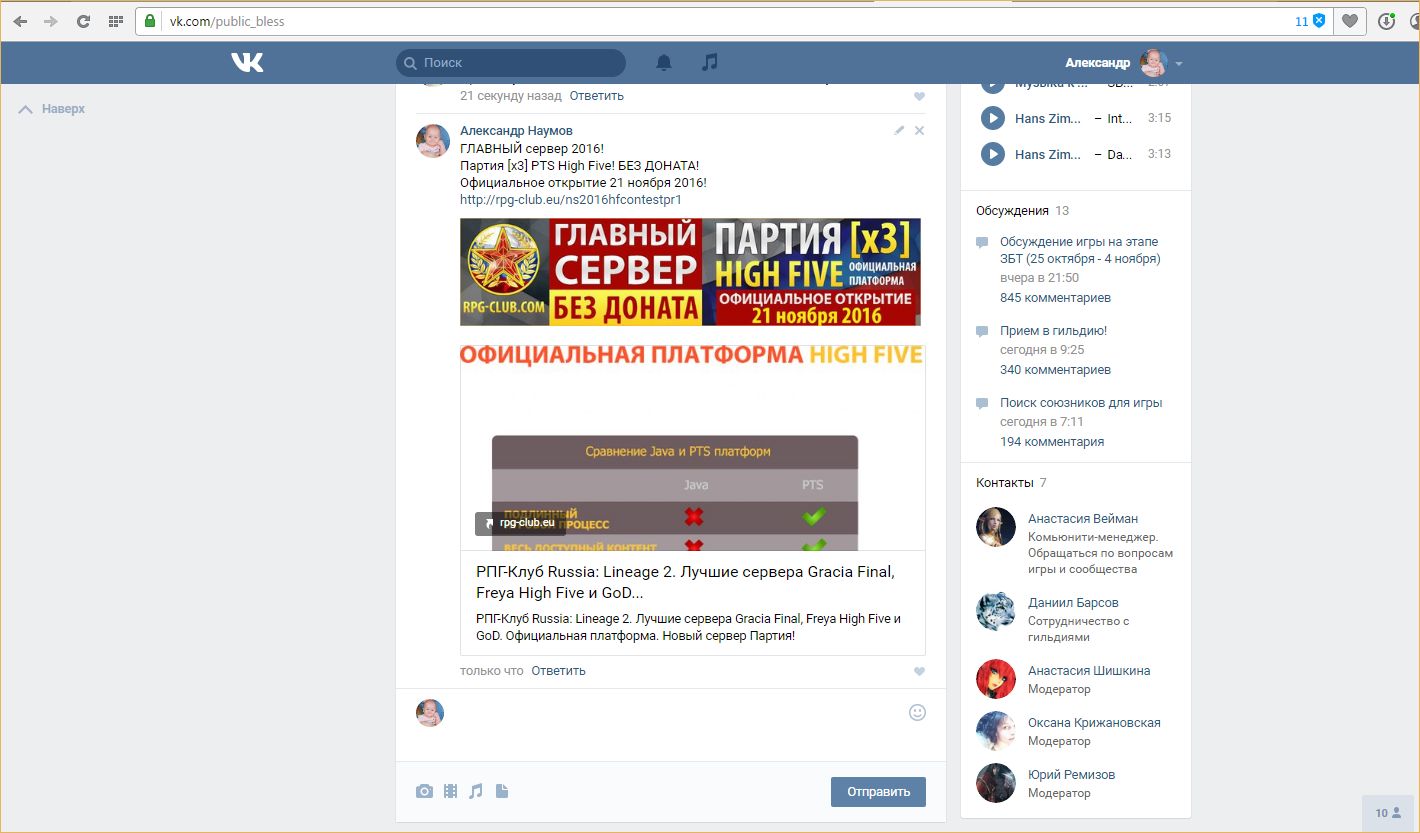Go back with the browser back arrow
Viewport: 1420px width, 833px height.
pyautogui.click(x=20, y=21)
